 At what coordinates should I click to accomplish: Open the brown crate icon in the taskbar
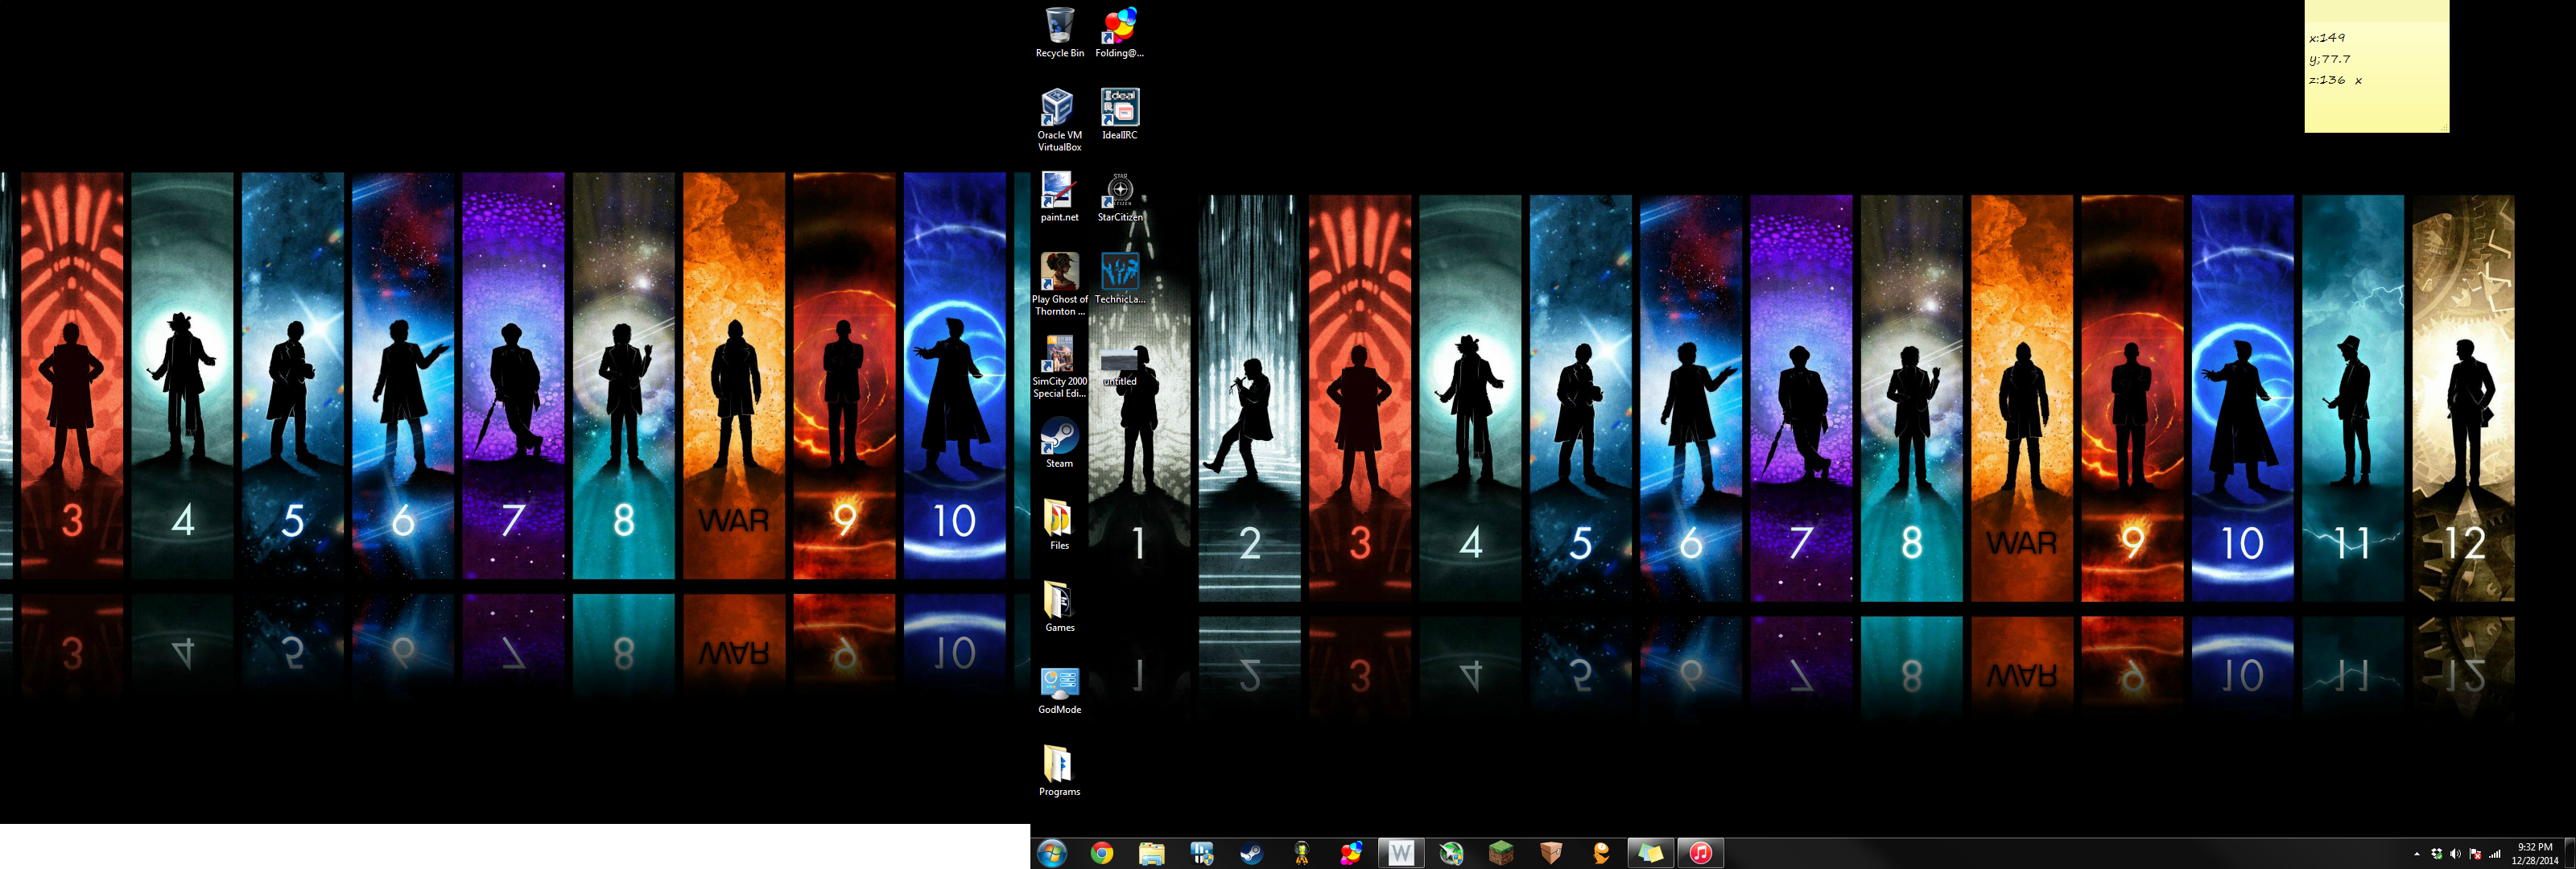(x=1551, y=853)
